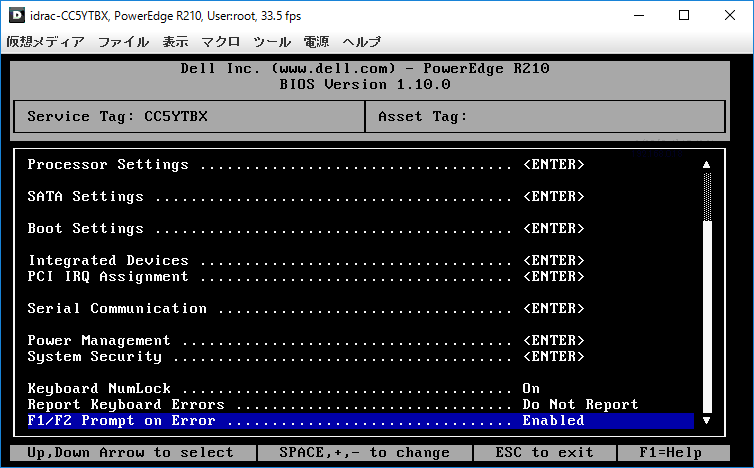Viewport: 754px width, 468px height.
Task: Maximize the iDRAC console window
Action: click(x=684, y=15)
